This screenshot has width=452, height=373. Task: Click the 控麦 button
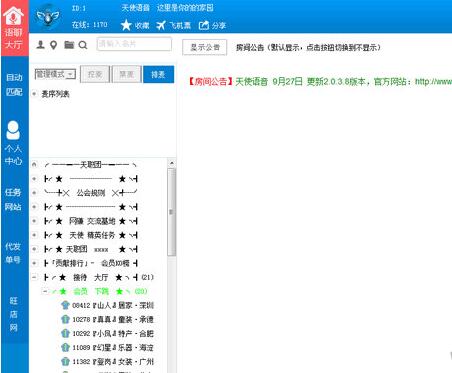(x=95, y=74)
